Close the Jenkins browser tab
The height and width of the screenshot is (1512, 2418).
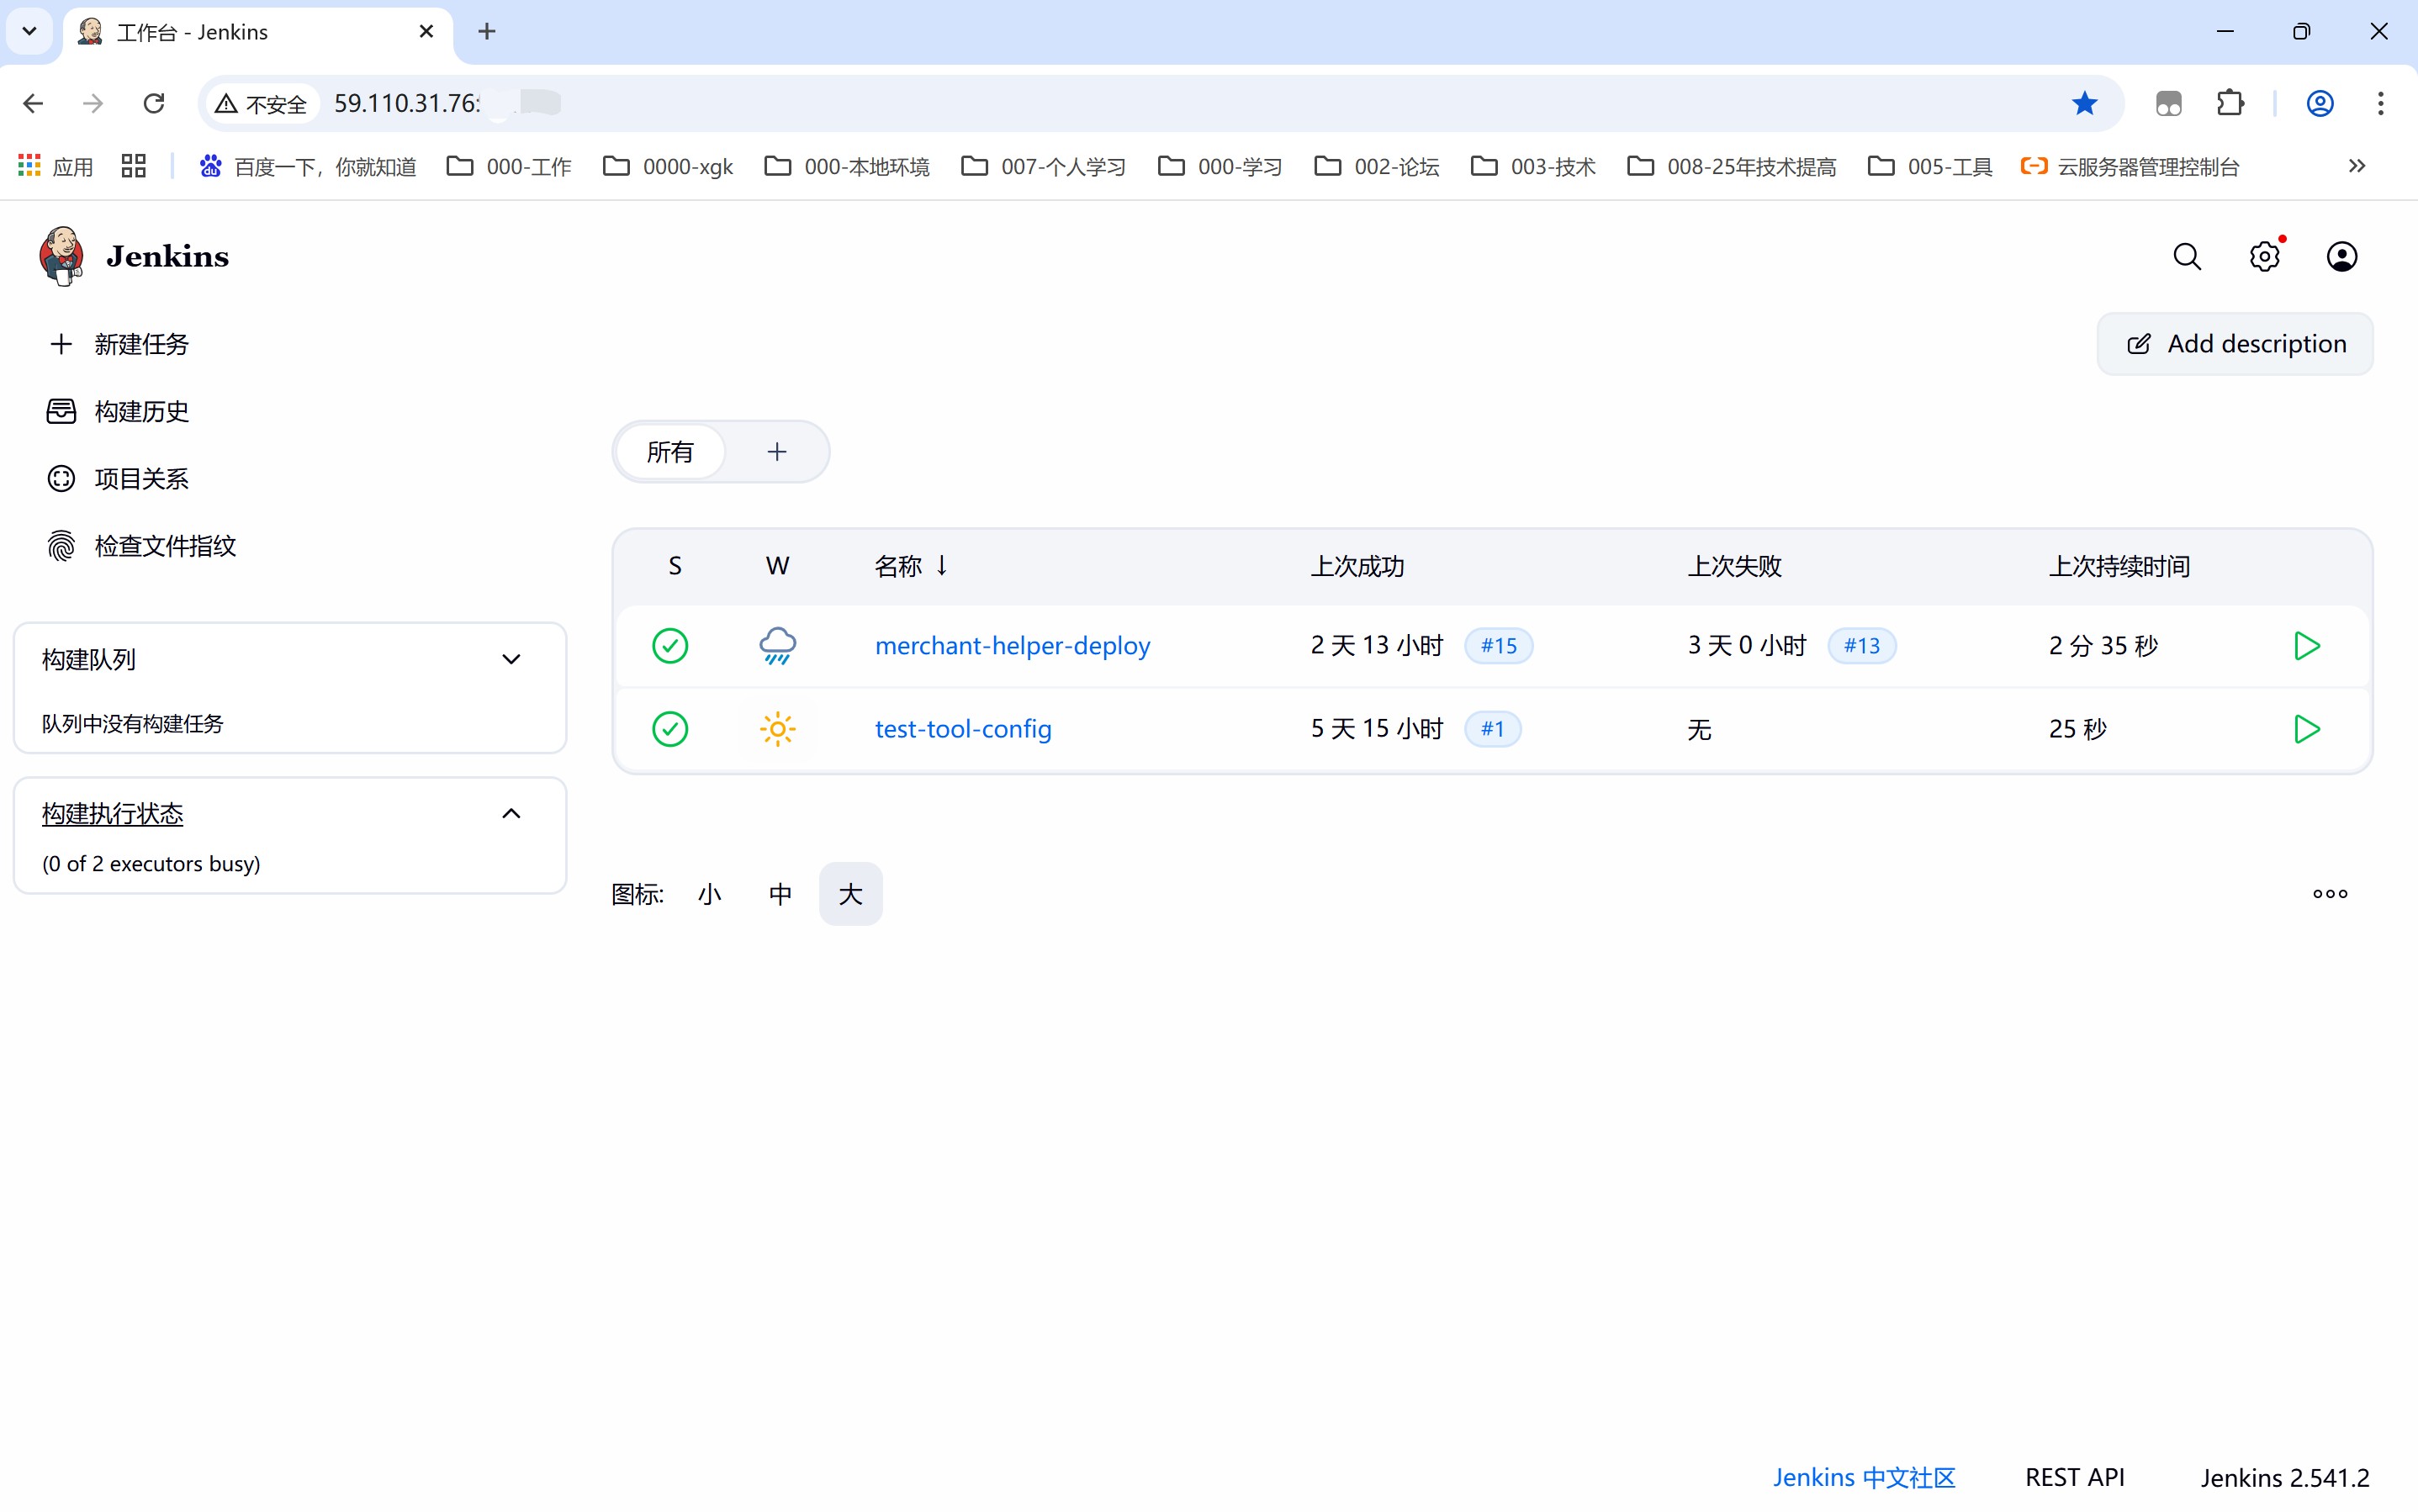coord(426,31)
